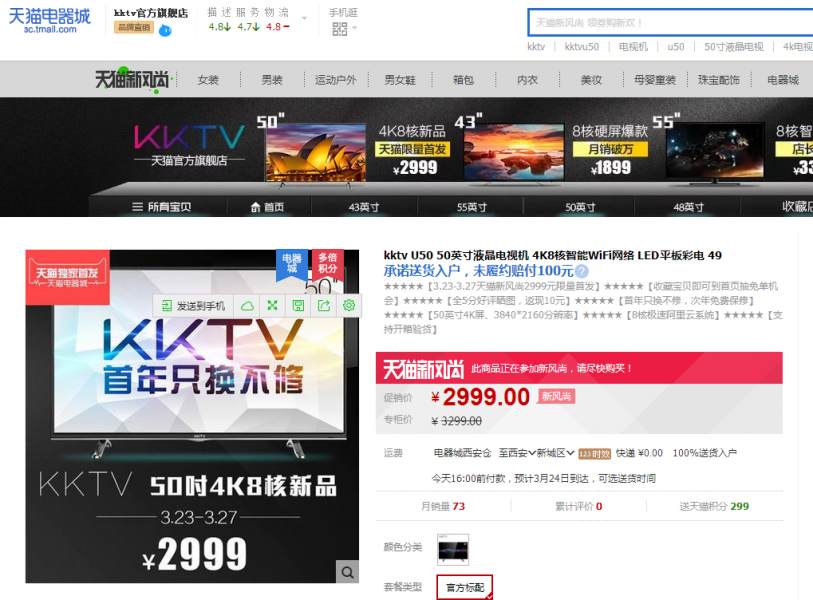Open the 珠宝配饰 category
Image resolution: width=813 pixels, height=600 pixels.
tap(719, 80)
